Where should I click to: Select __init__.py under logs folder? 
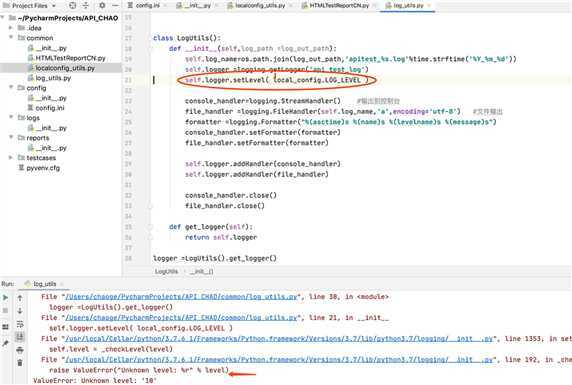click(x=51, y=128)
